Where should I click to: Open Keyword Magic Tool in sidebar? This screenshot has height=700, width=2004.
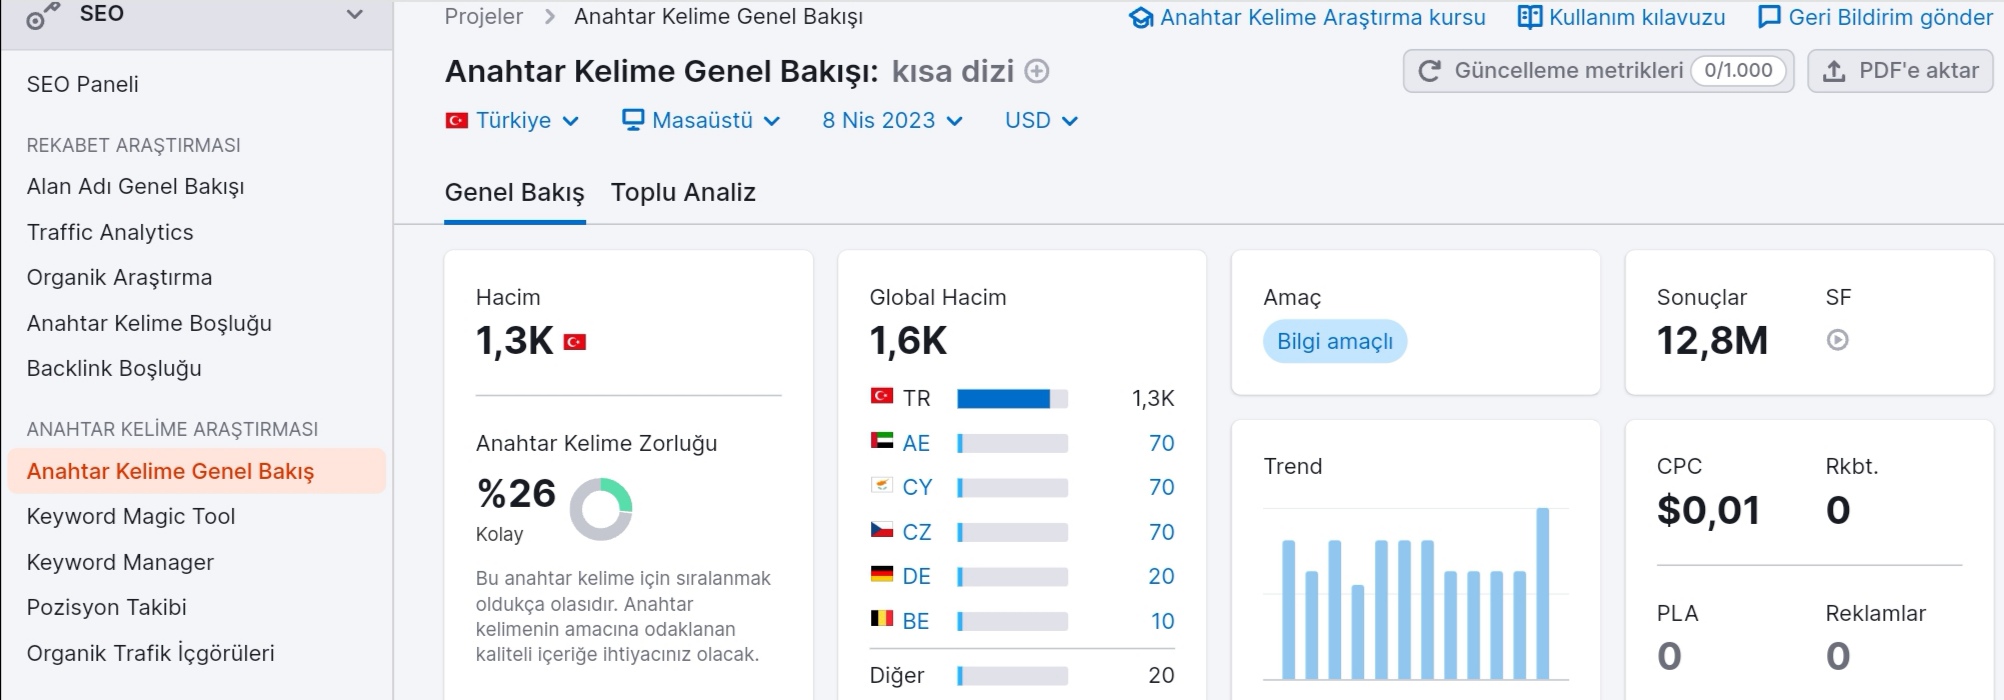pyautogui.click(x=131, y=516)
